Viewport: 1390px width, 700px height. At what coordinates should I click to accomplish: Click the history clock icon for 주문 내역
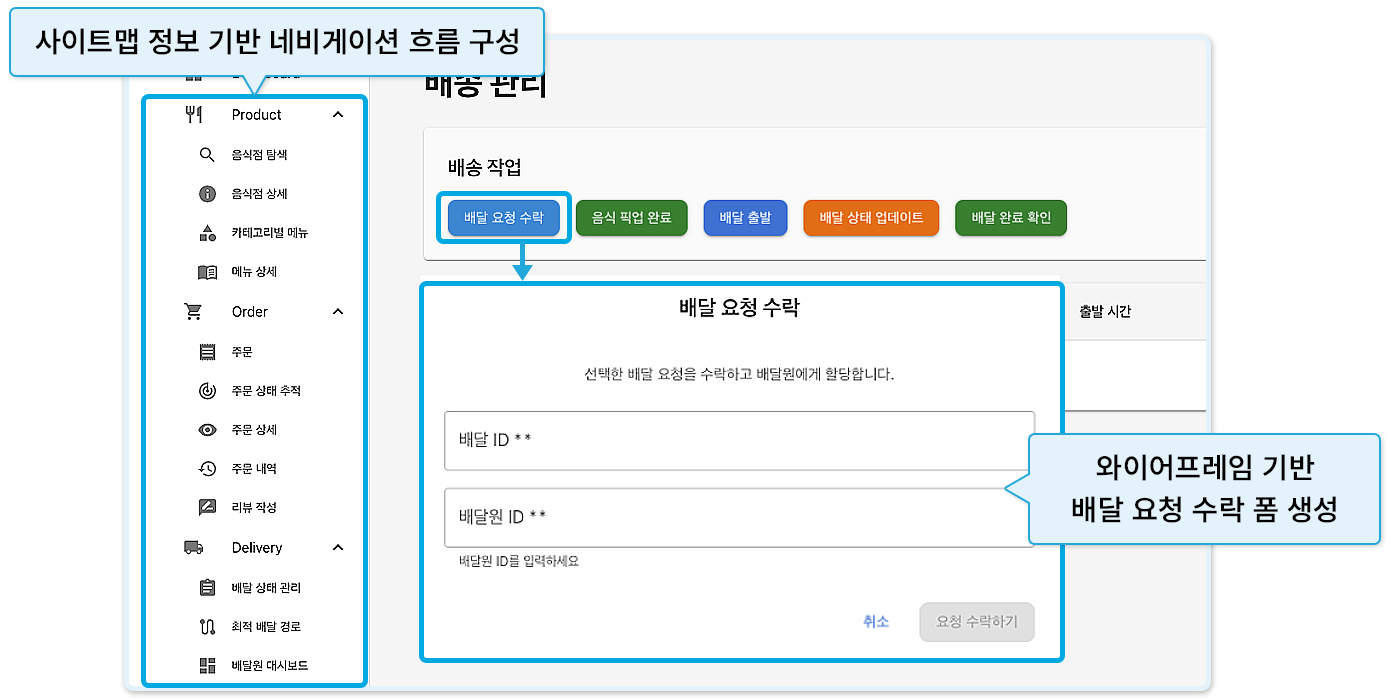207,469
